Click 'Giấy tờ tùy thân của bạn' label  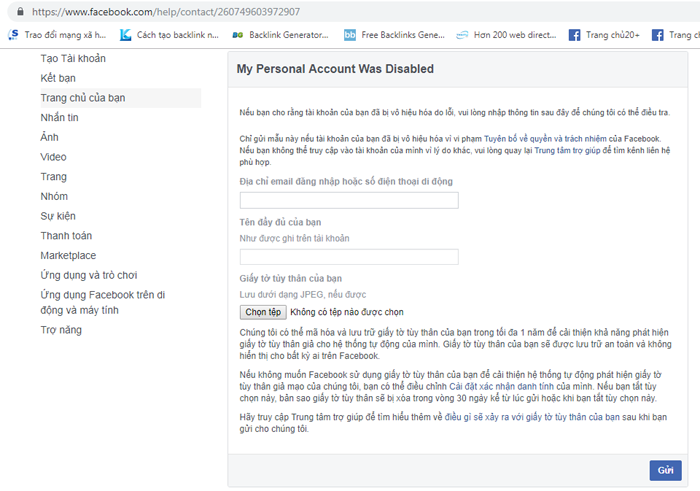pos(291,279)
